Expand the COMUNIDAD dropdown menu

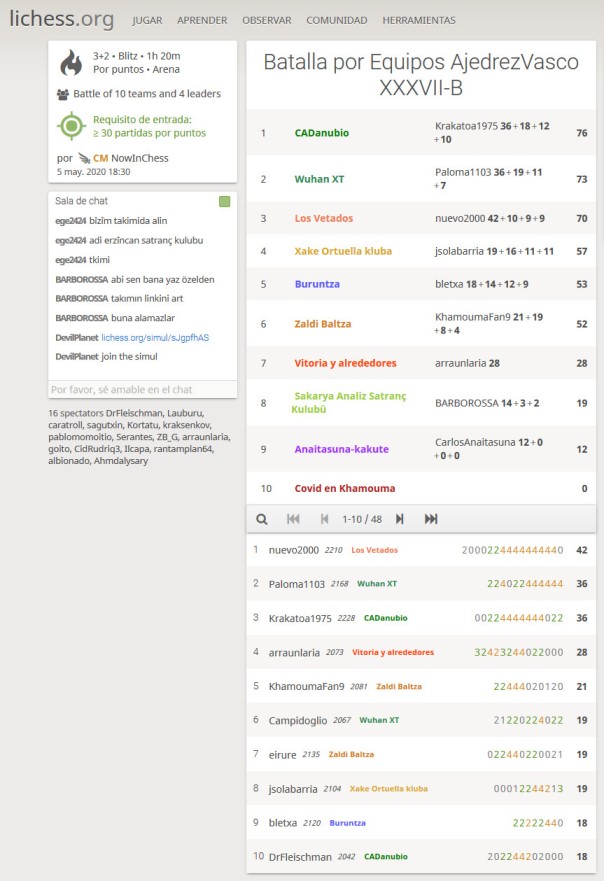(x=336, y=20)
